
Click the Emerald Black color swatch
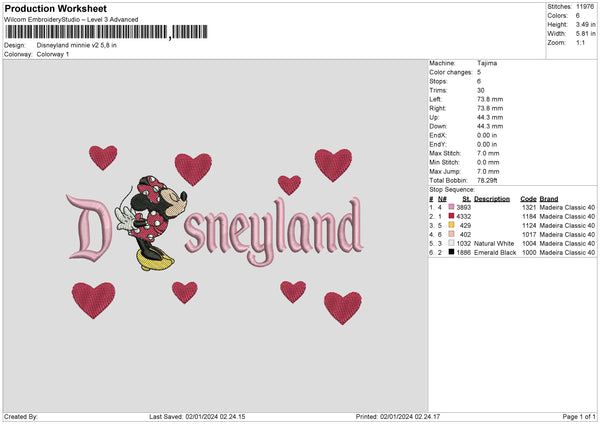point(452,252)
